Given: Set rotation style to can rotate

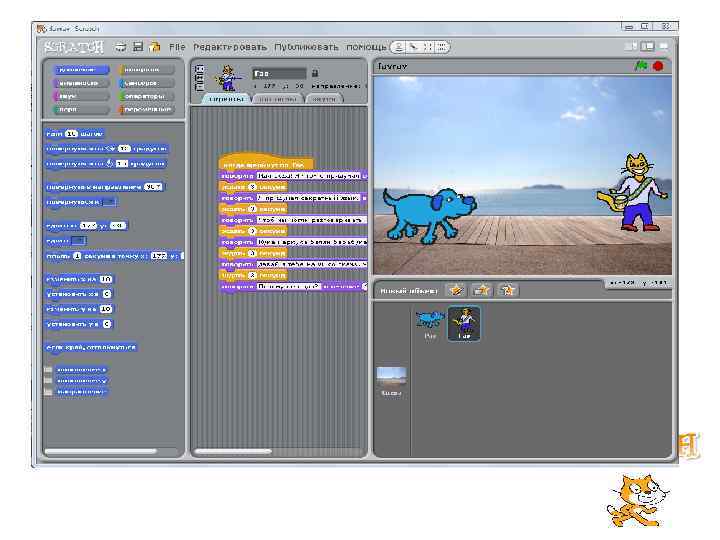Looking at the screenshot, I should coord(200,69).
